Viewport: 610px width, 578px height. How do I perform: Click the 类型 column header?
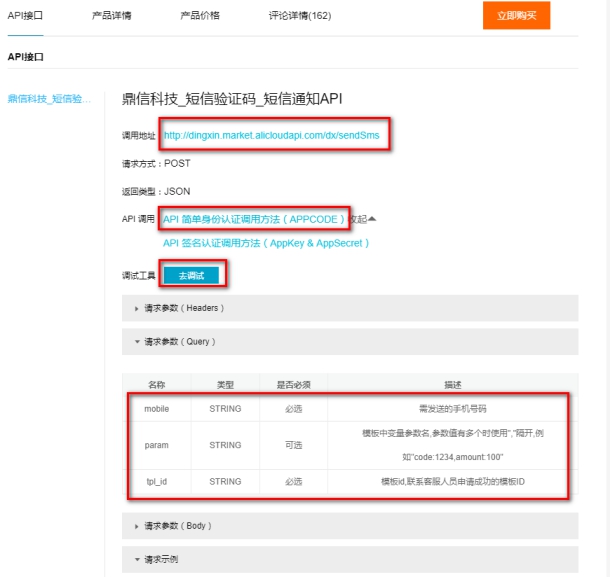pos(225,385)
